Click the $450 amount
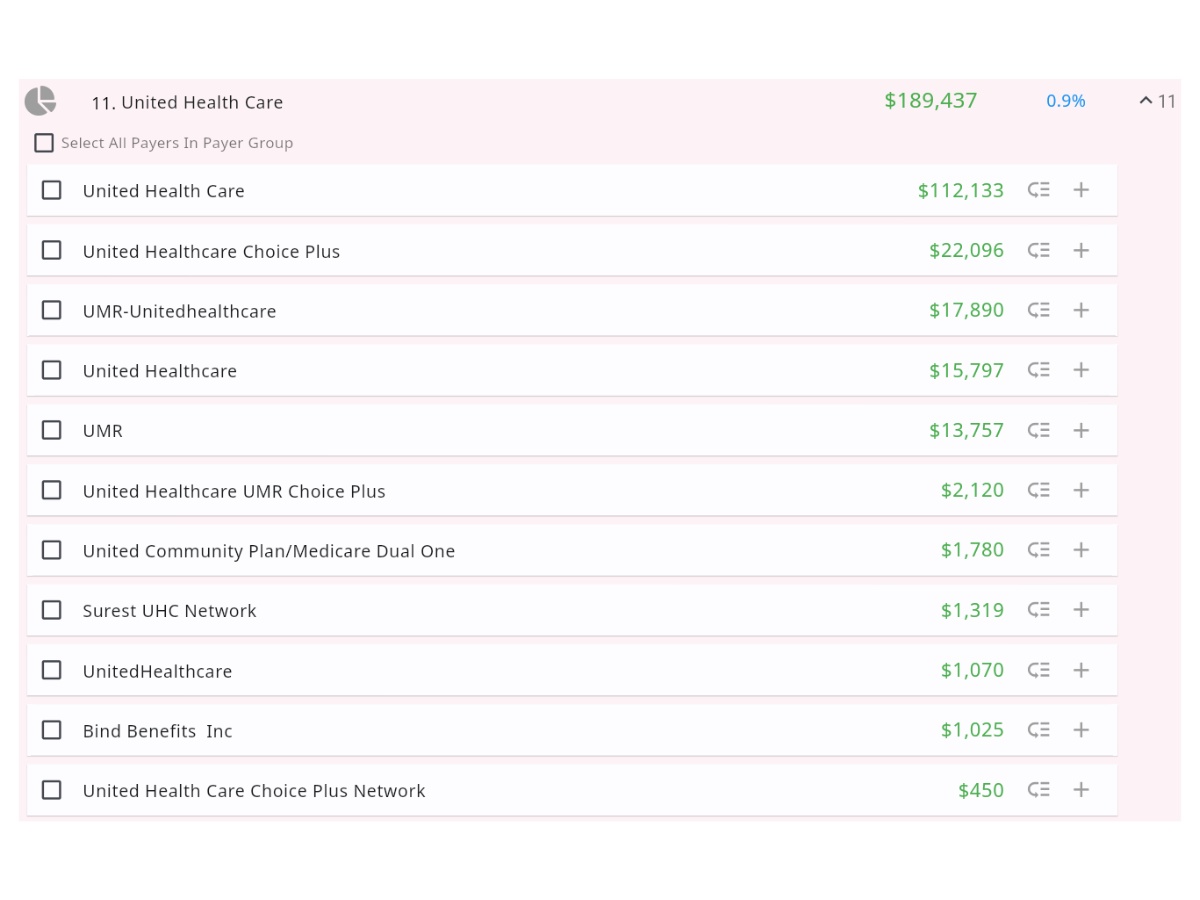1200x900 pixels. 981,790
